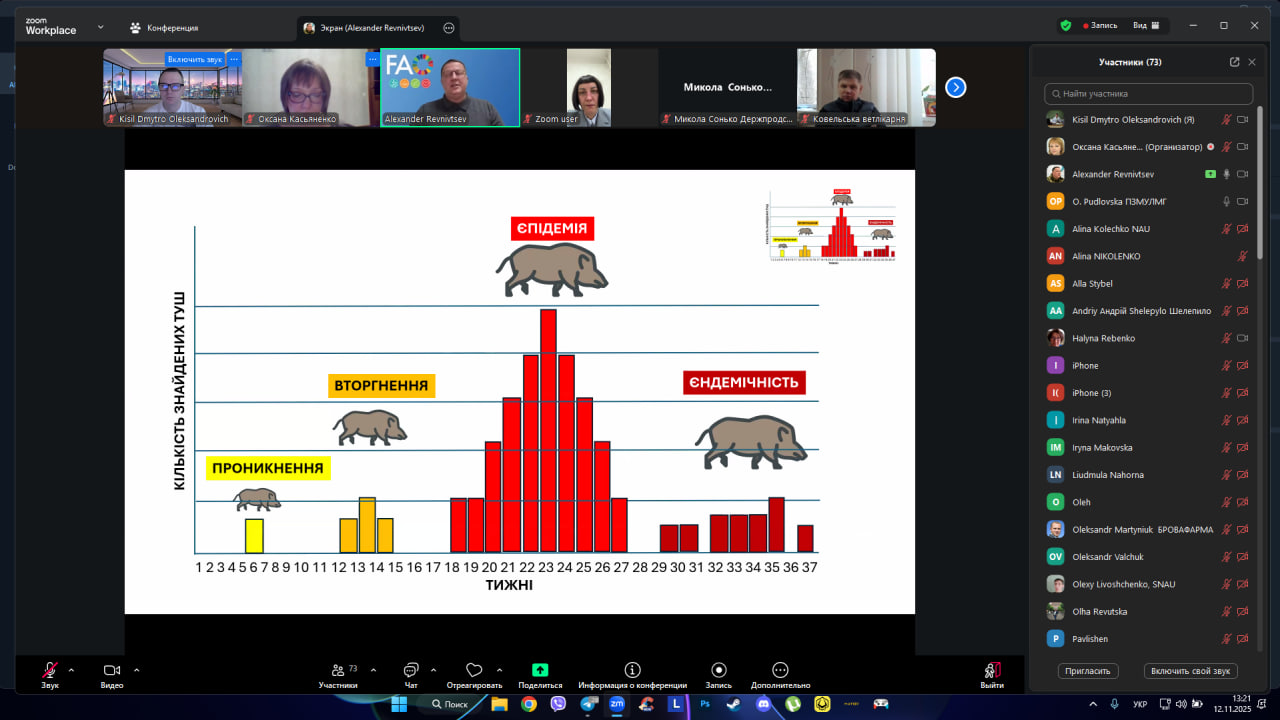1280x720 pixels.
Task: Pop out the Participants panel
Action: click(x=1234, y=62)
